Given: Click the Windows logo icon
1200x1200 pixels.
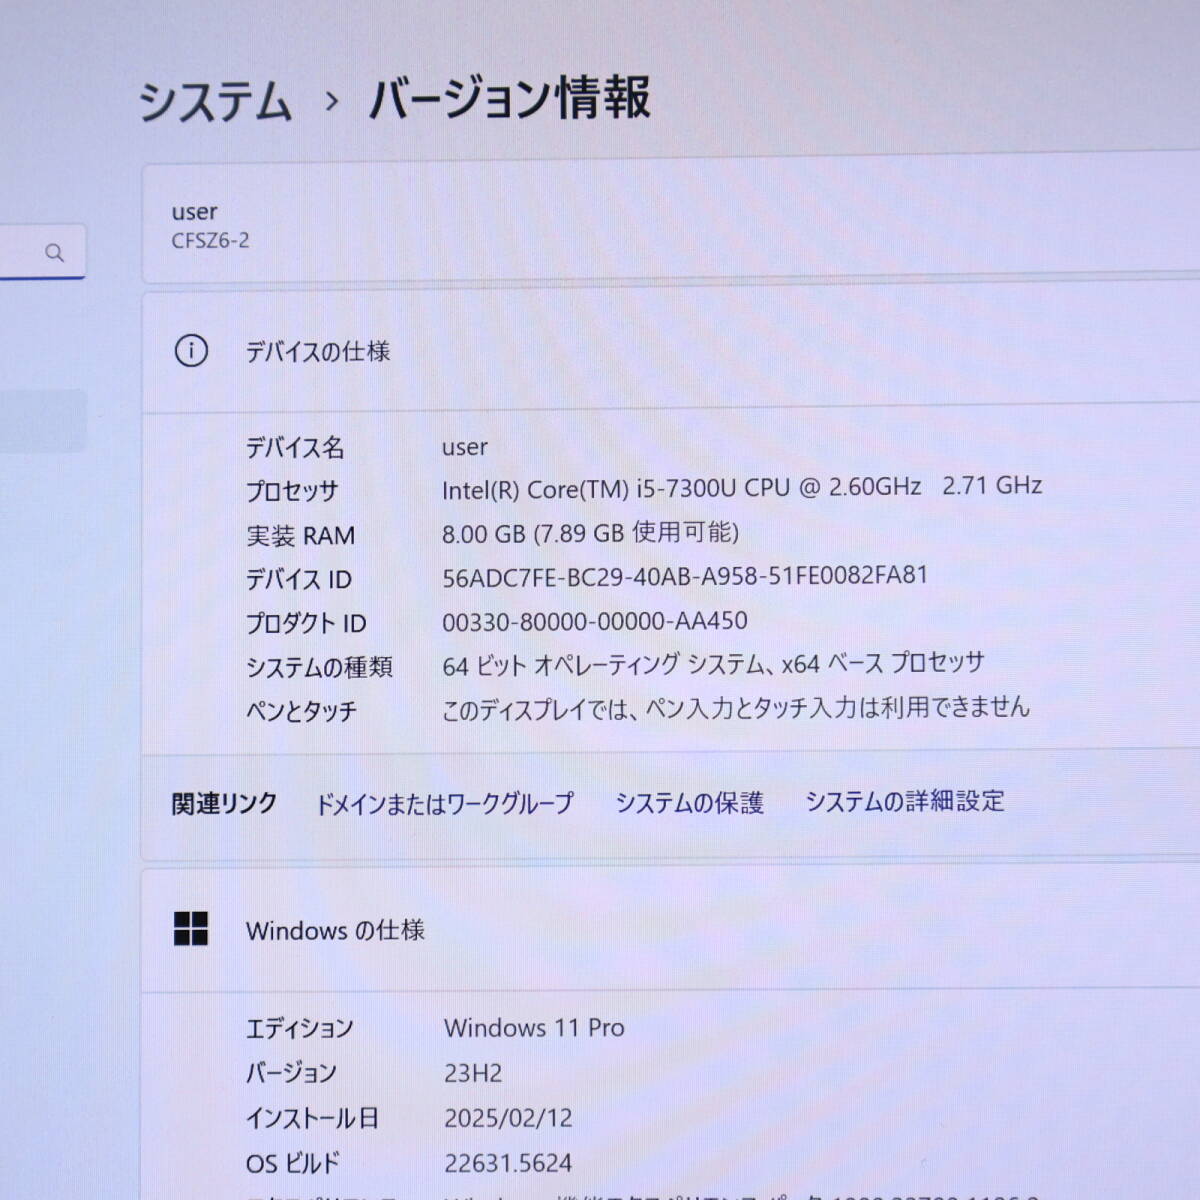Looking at the screenshot, I should (x=191, y=929).
